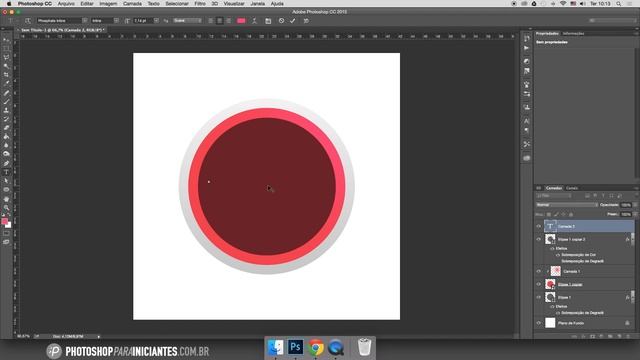The image size is (640, 360).
Task: Select the Lasso tool
Action: point(6,57)
